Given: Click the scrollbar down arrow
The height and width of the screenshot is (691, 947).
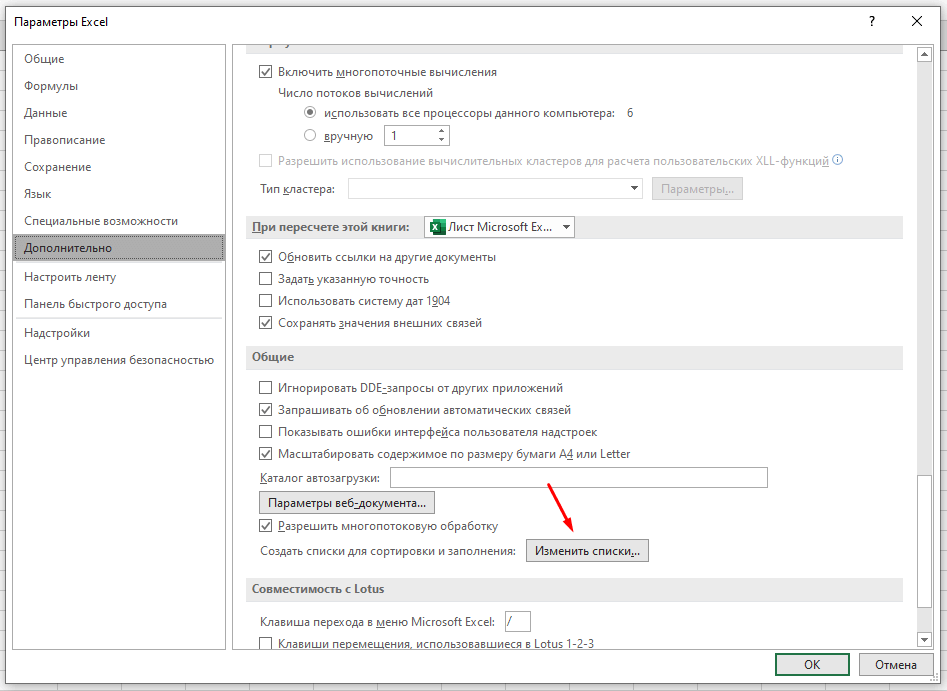Looking at the screenshot, I should [x=924, y=639].
